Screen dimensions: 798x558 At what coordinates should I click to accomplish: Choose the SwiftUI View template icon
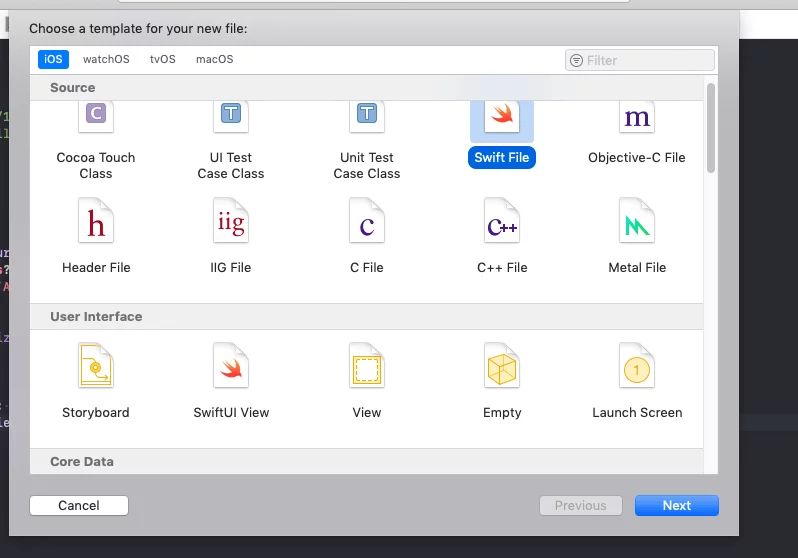point(231,366)
